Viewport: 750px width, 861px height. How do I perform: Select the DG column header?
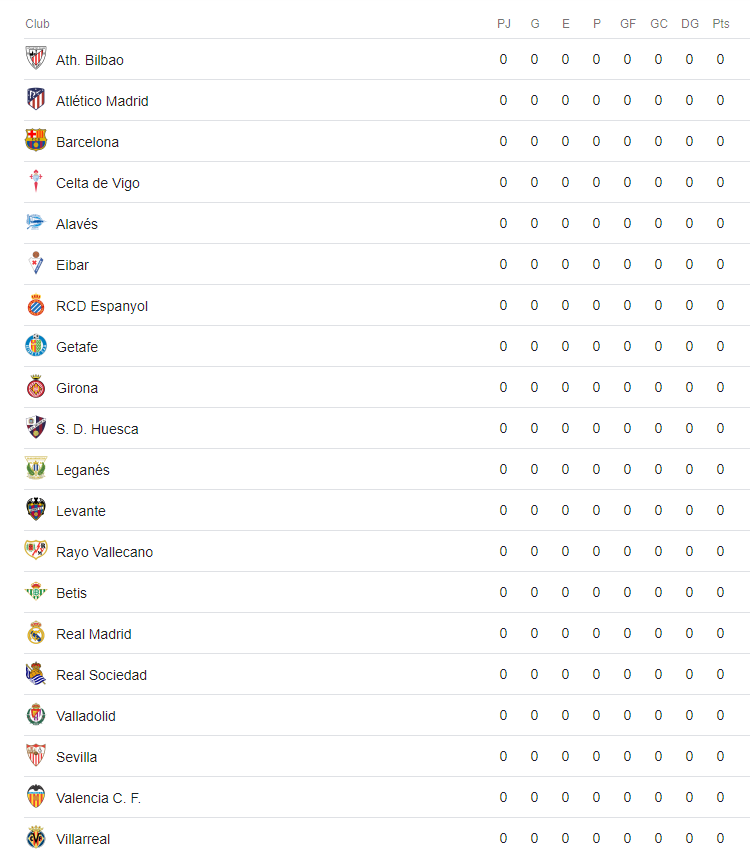pos(690,24)
